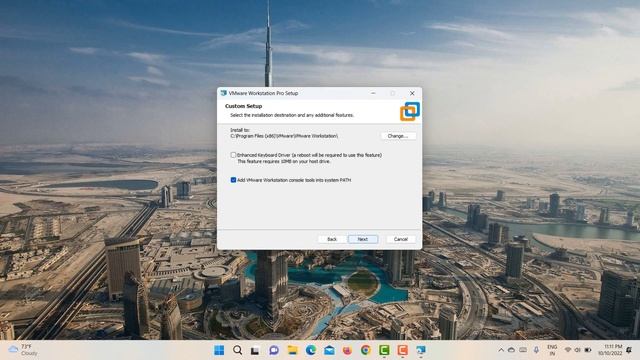Cancel the VMware Workstation setup
Viewport: 640px width, 360px height.
tap(401, 239)
